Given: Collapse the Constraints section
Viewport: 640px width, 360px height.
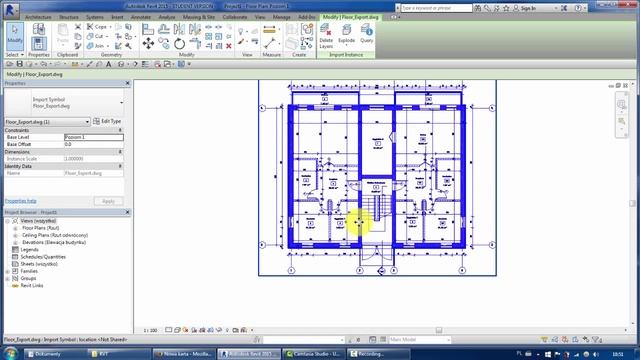Looking at the screenshot, I should tap(120, 130).
